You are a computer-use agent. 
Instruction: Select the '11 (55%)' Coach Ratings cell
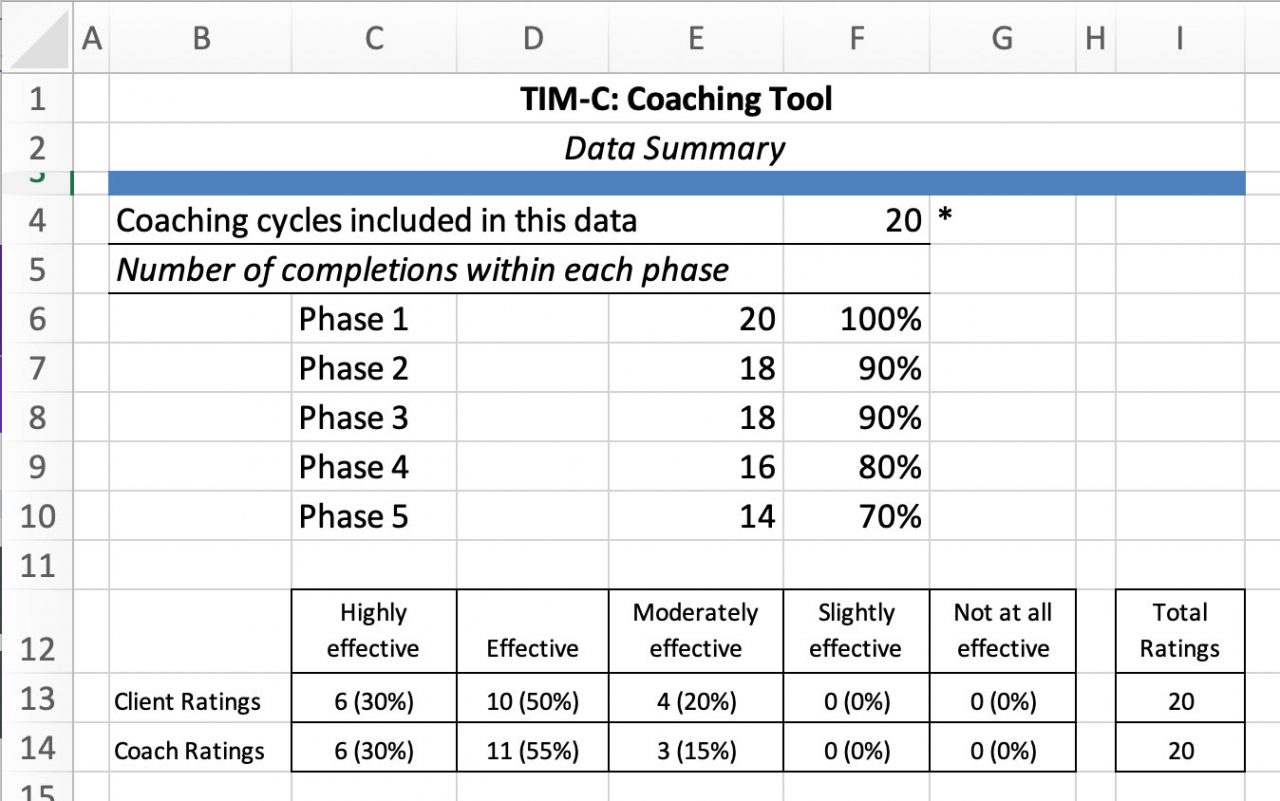click(x=533, y=750)
